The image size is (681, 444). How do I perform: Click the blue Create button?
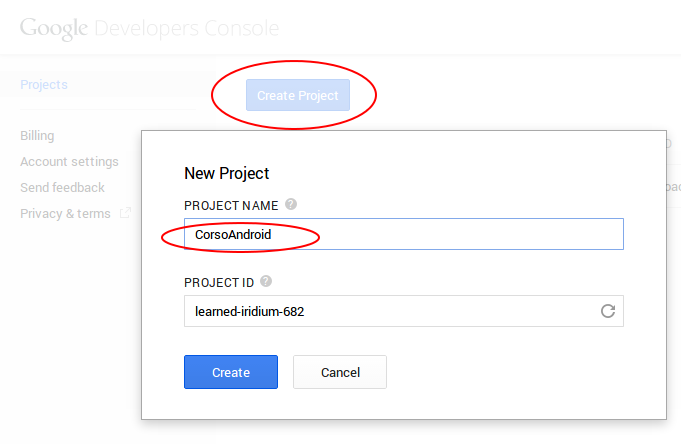[x=231, y=372]
